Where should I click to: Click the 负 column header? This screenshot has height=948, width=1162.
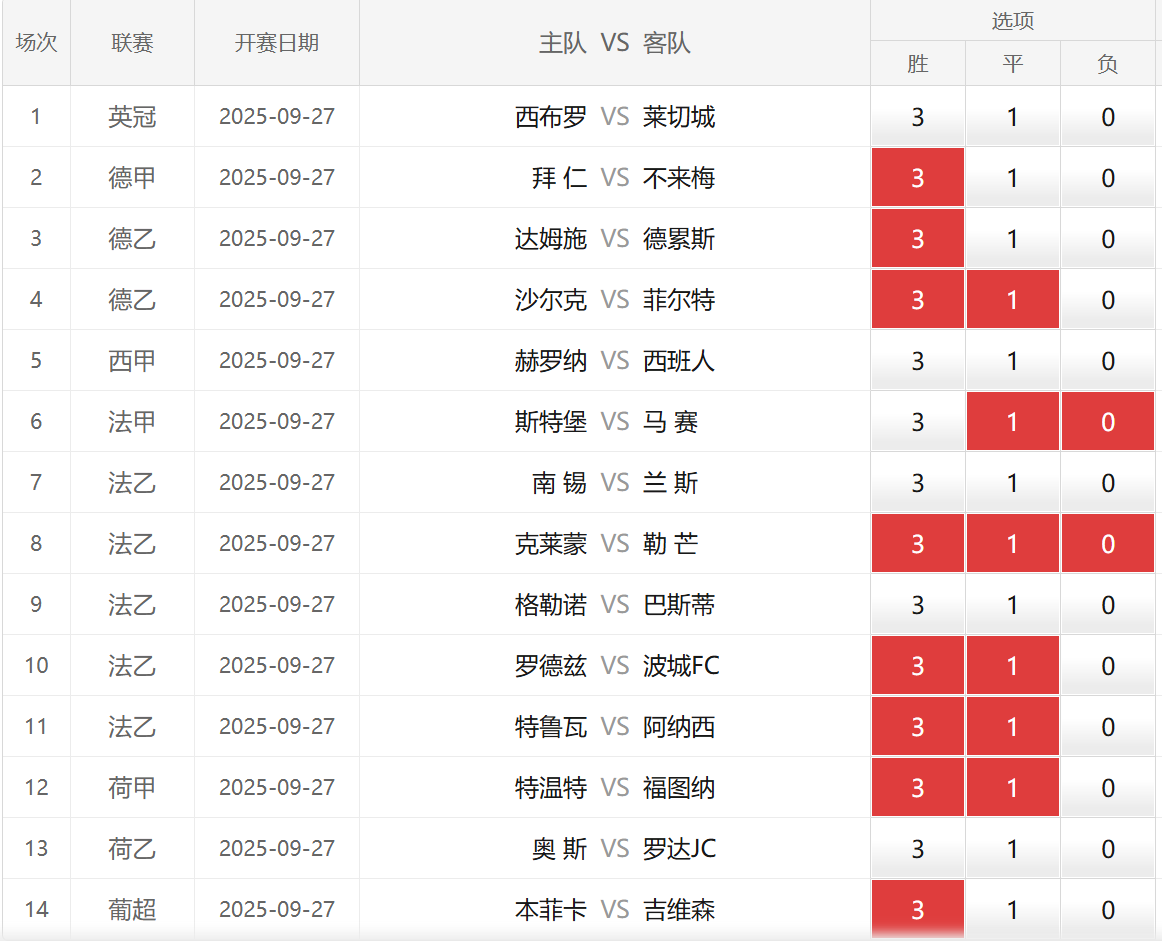1107,64
